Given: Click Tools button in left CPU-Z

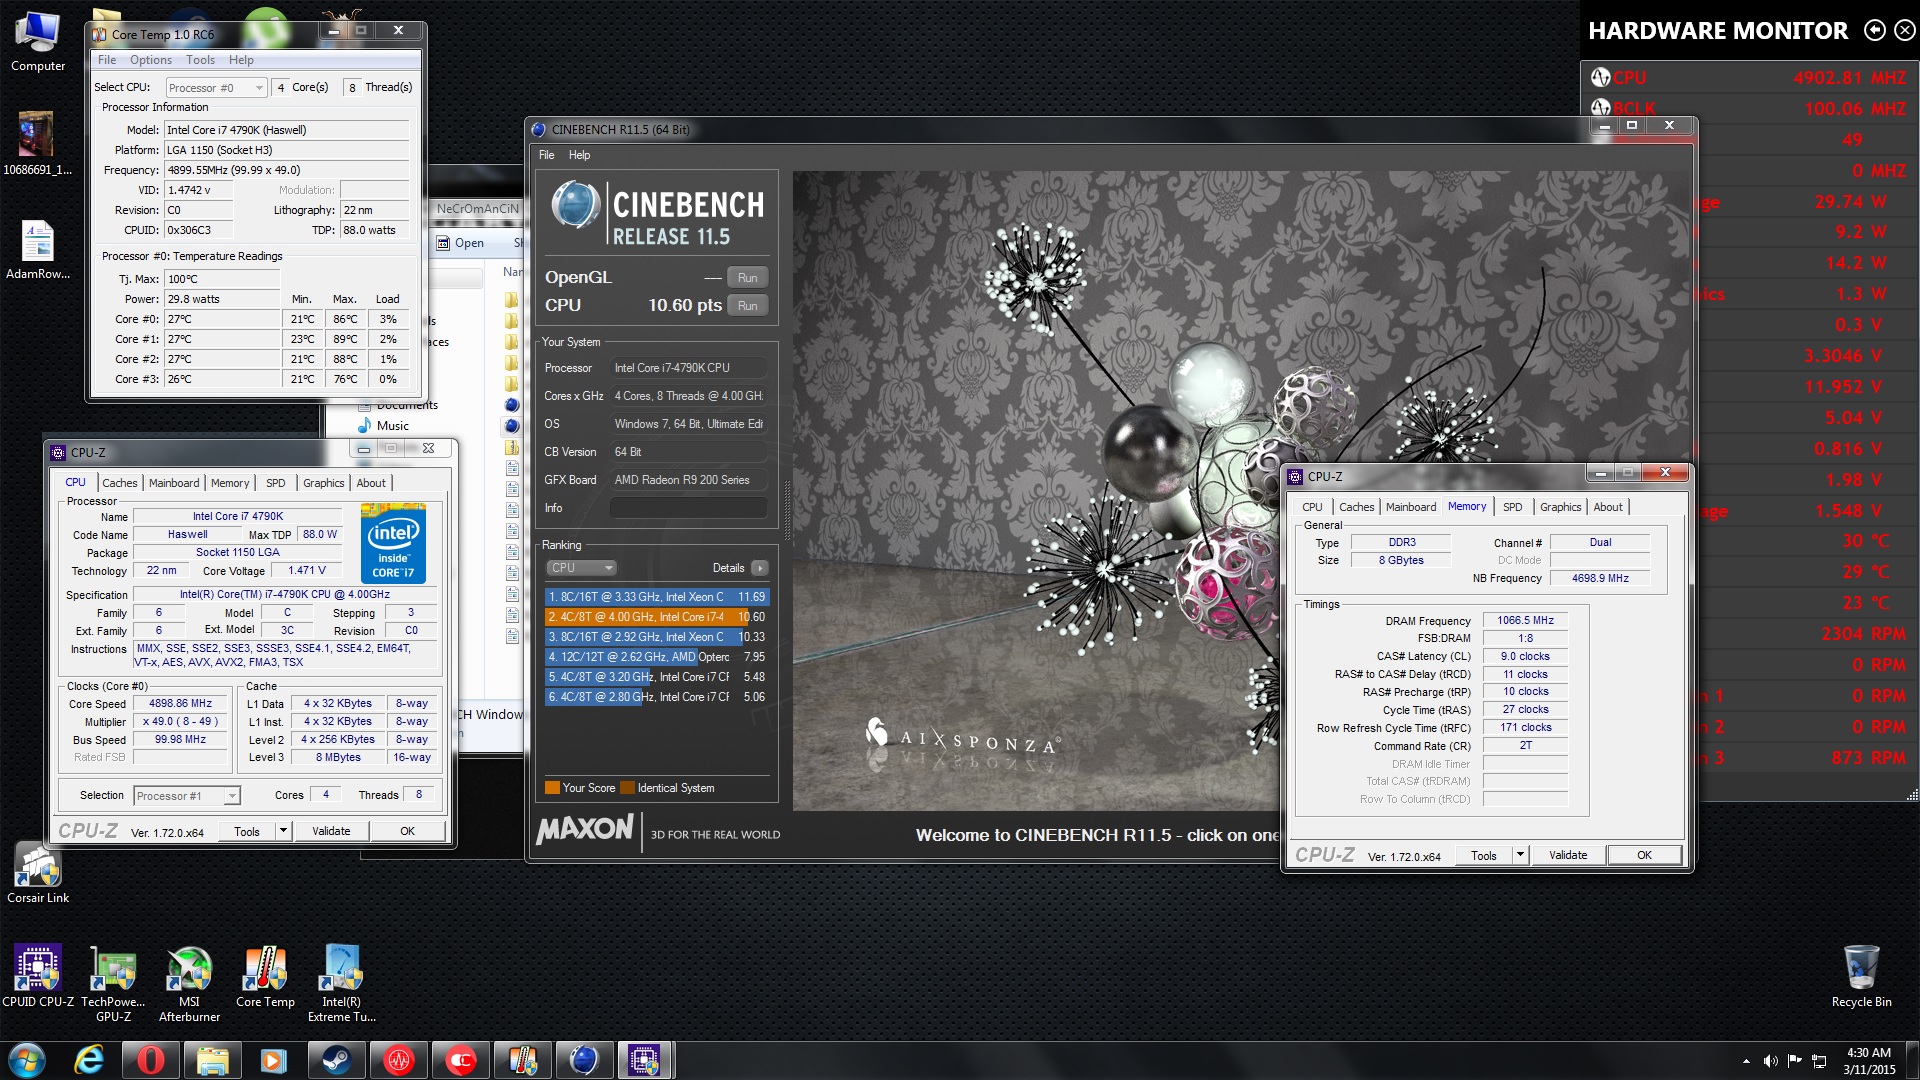Looking at the screenshot, I should coord(247,831).
